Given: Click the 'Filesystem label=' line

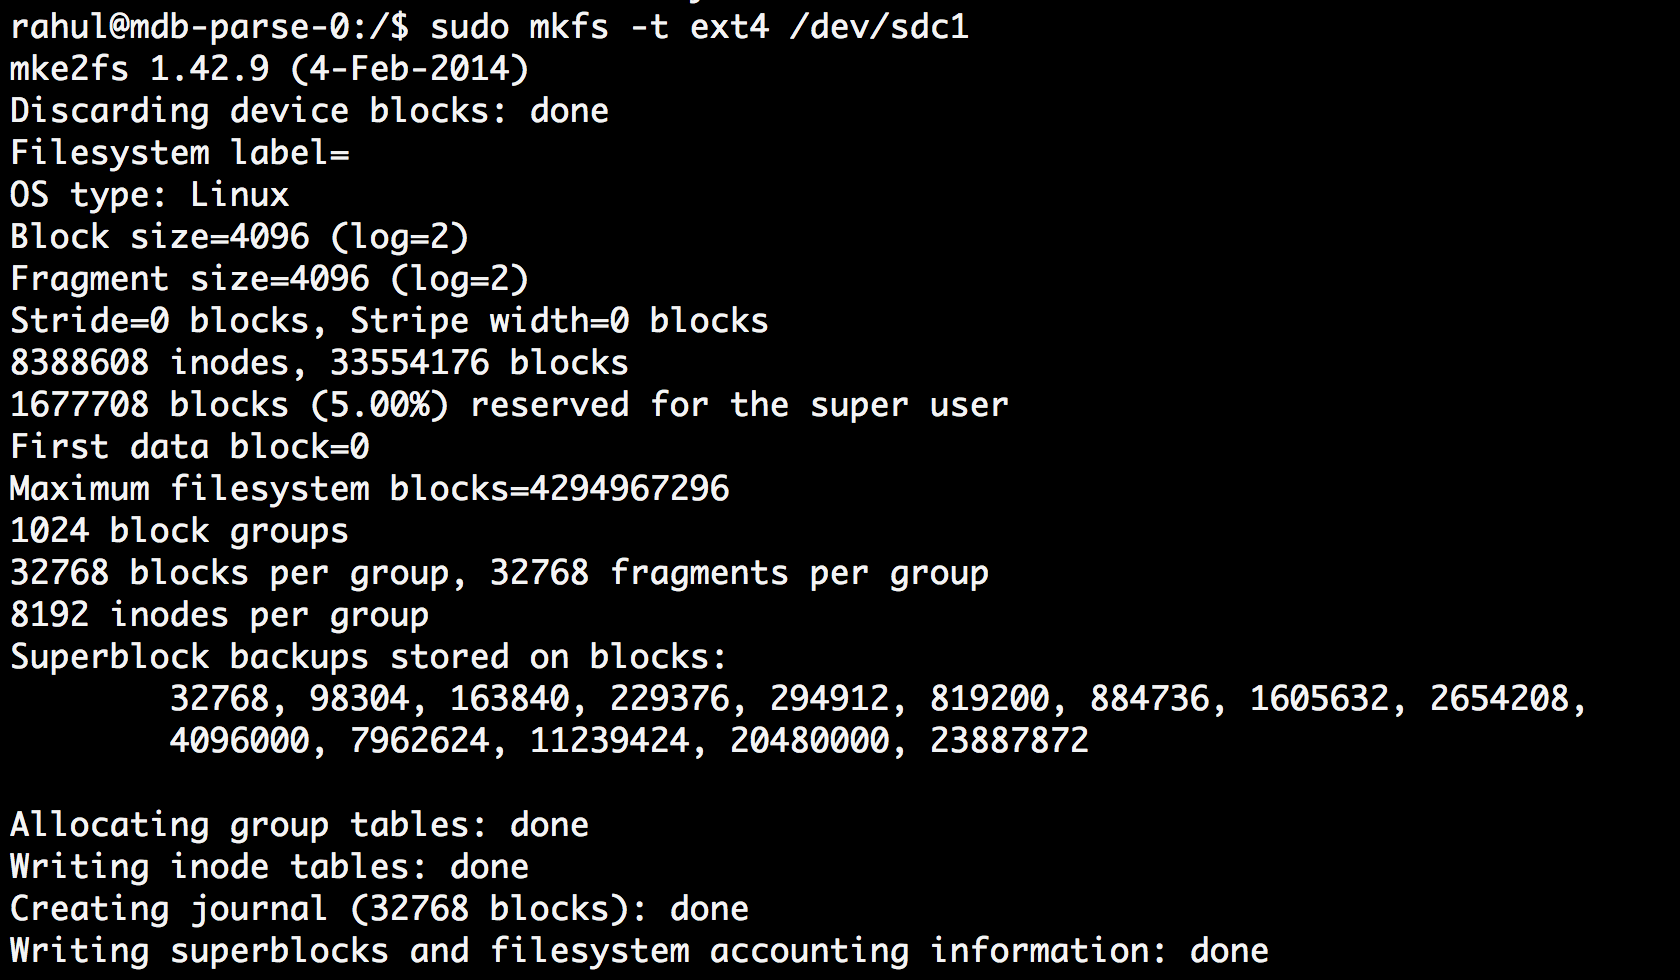Looking at the screenshot, I should [179, 153].
